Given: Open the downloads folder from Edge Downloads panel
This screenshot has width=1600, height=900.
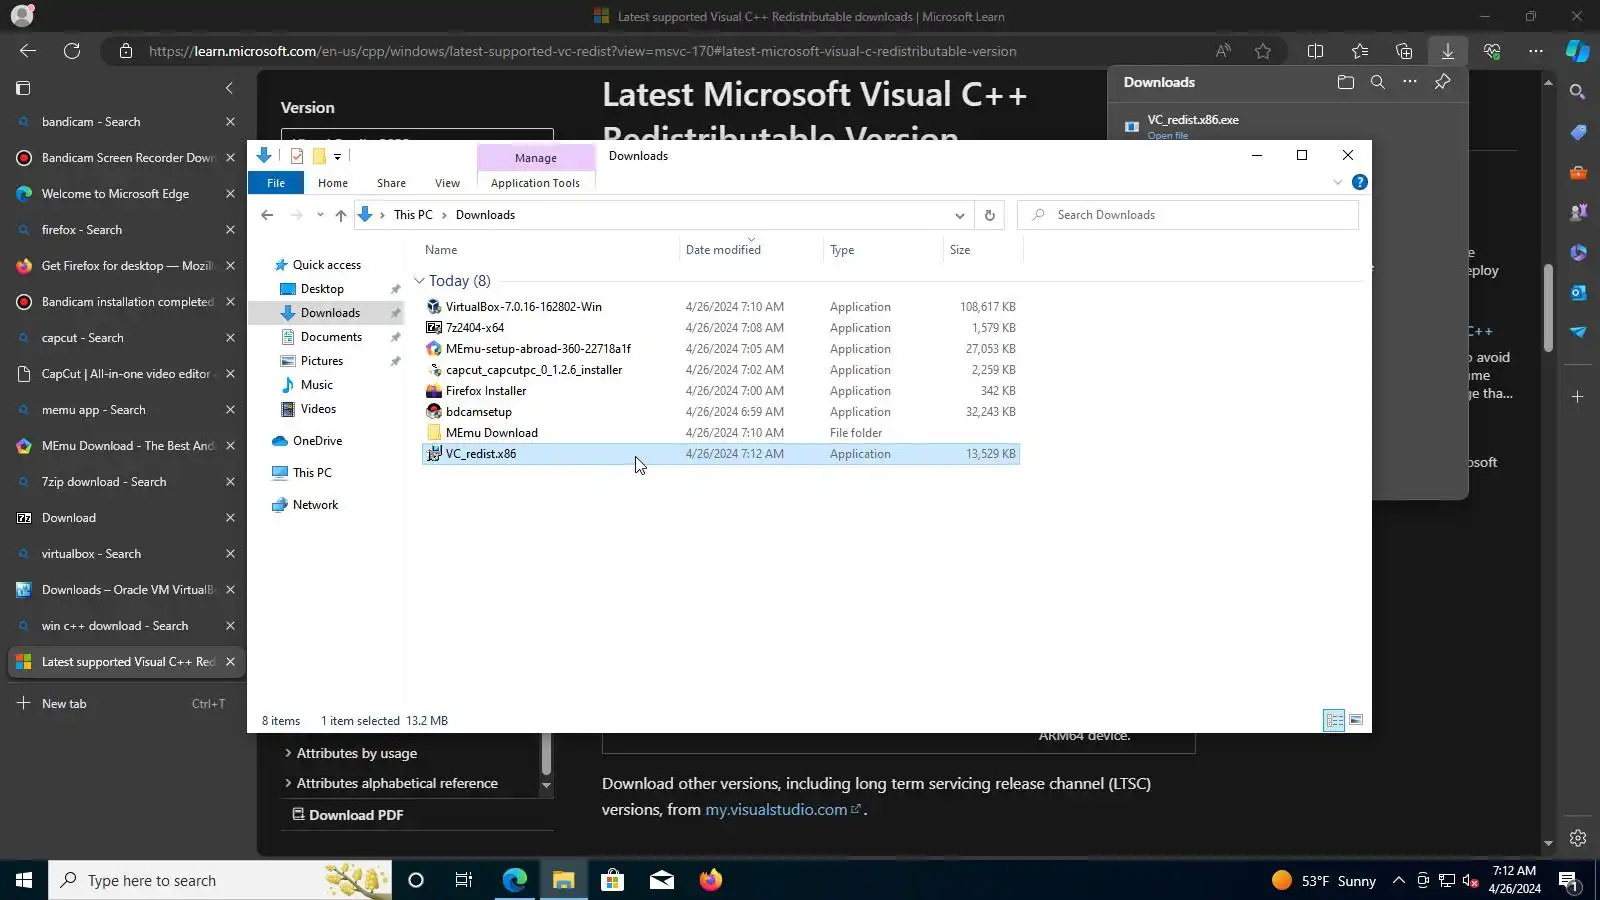Looking at the screenshot, I should pyautogui.click(x=1346, y=82).
